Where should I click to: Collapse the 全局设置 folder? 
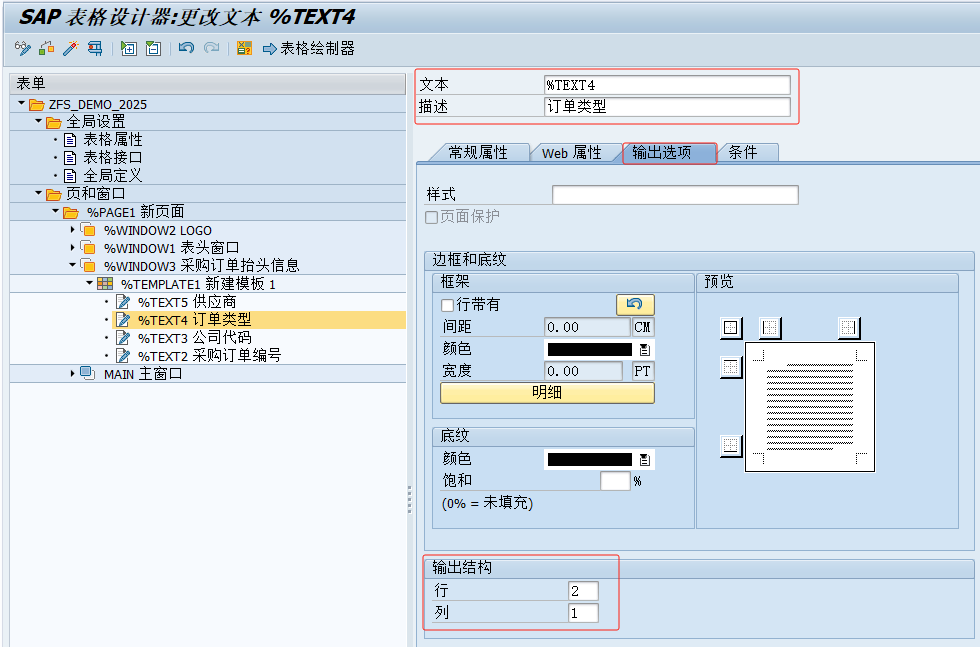(39, 121)
